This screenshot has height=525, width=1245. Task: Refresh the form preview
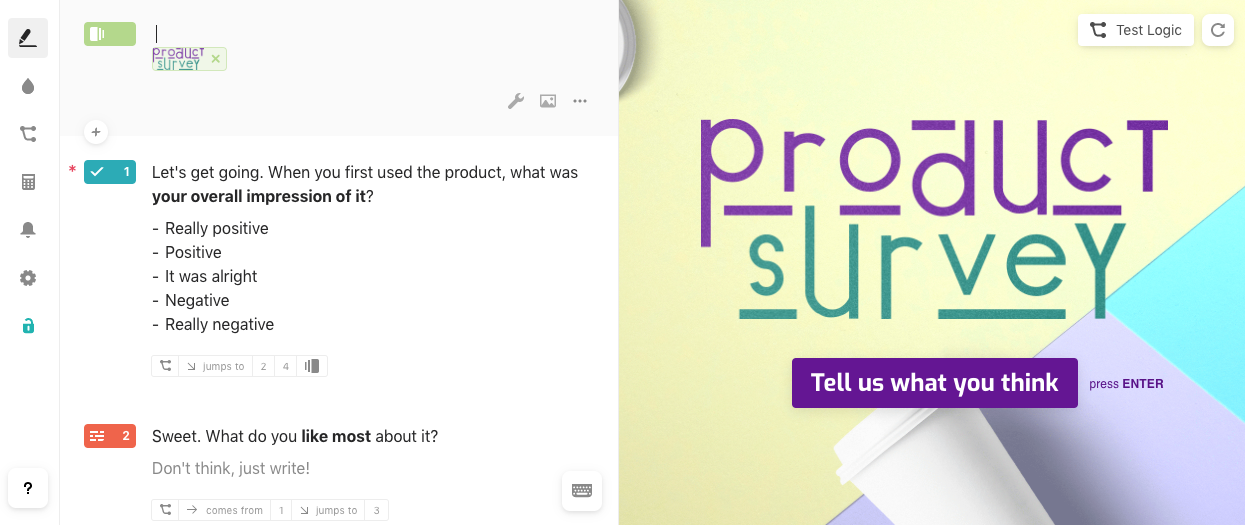tap(1218, 30)
